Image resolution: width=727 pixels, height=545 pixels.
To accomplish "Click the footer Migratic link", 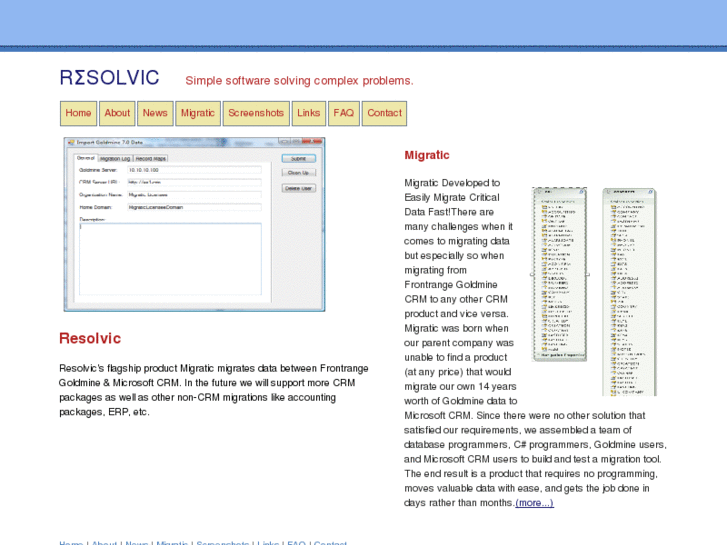I will (172, 542).
